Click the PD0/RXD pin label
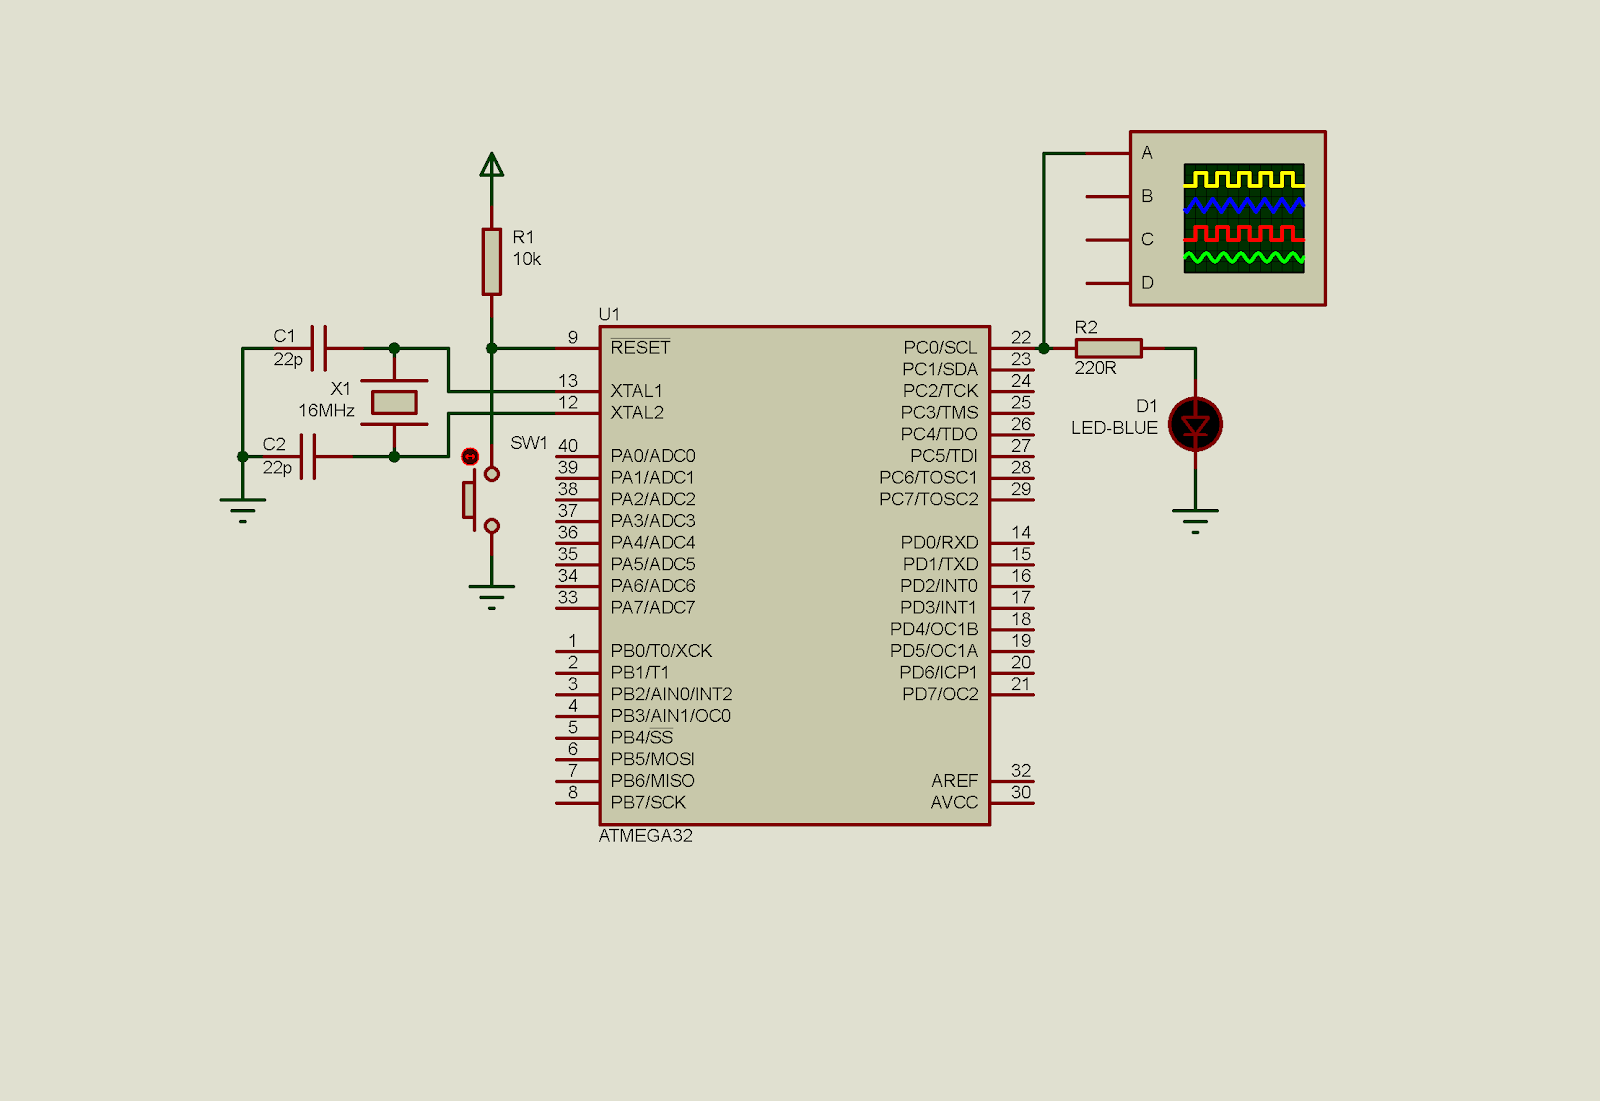The height and width of the screenshot is (1101, 1600). point(939,542)
